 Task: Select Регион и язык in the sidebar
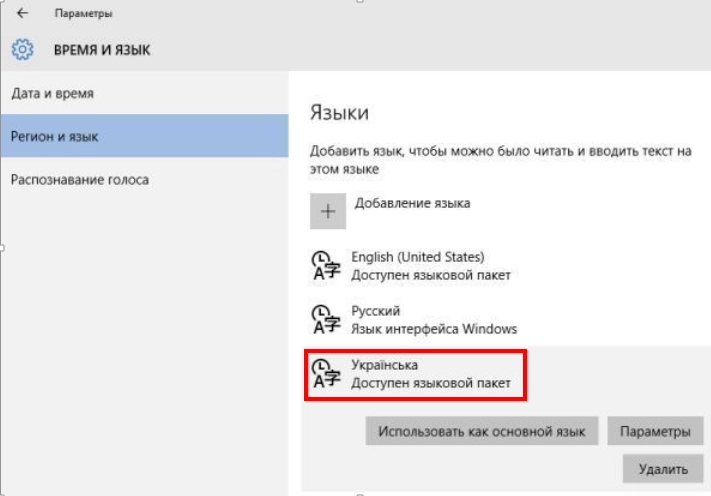tap(55, 136)
